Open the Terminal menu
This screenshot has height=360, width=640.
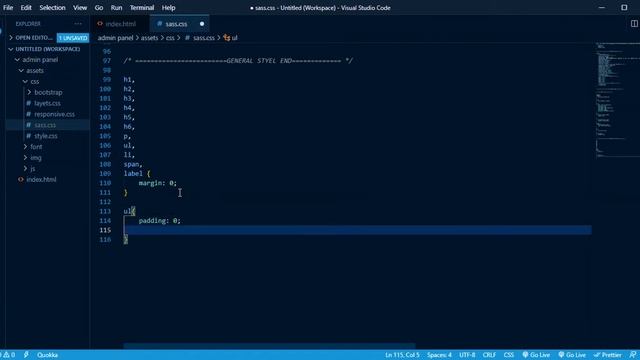(x=142, y=8)
